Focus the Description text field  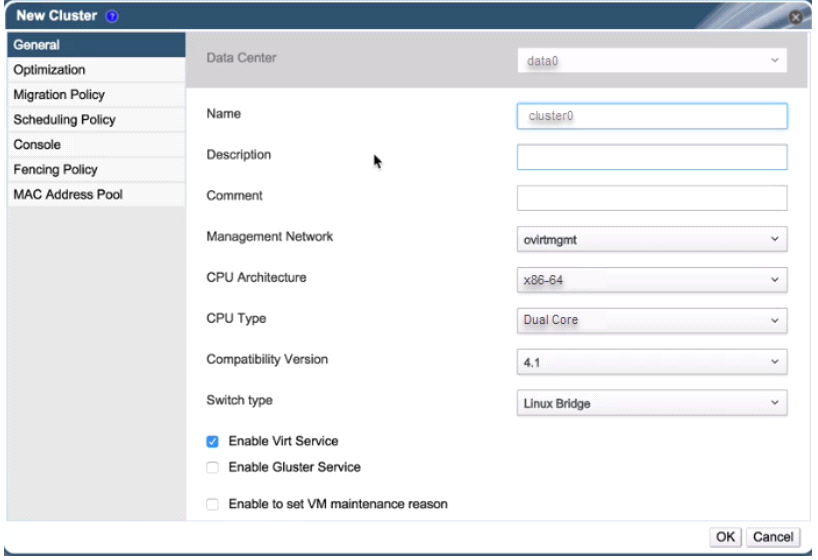[652, 157]
